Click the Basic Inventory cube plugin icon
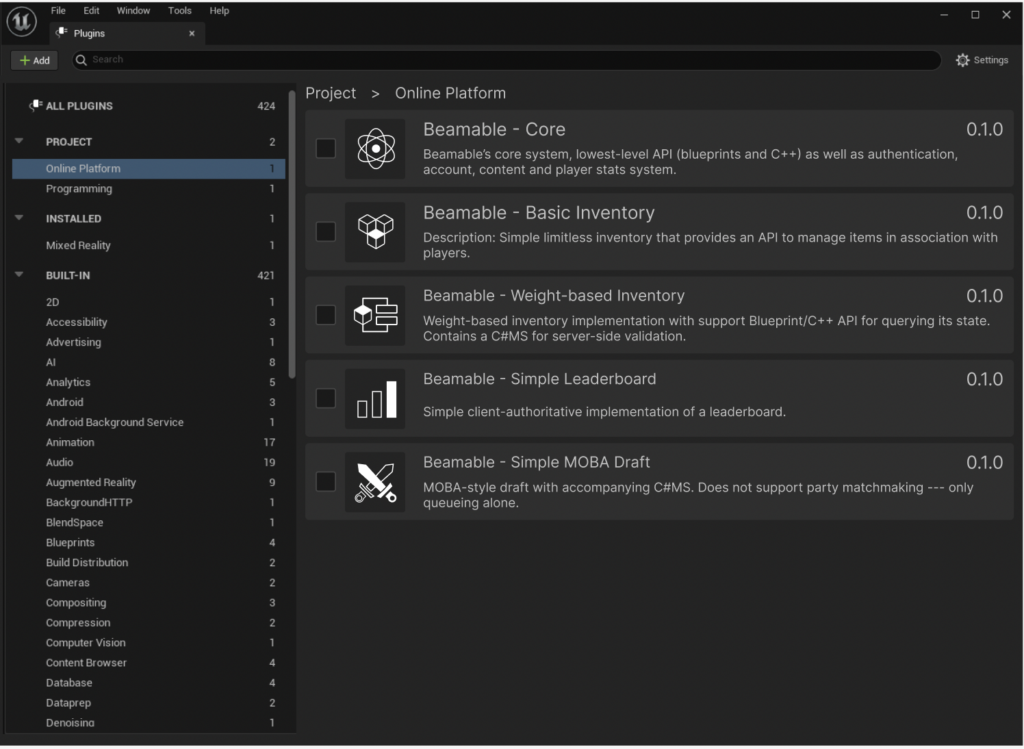Viewport: 1024px width, 749px height. point(375,232)
